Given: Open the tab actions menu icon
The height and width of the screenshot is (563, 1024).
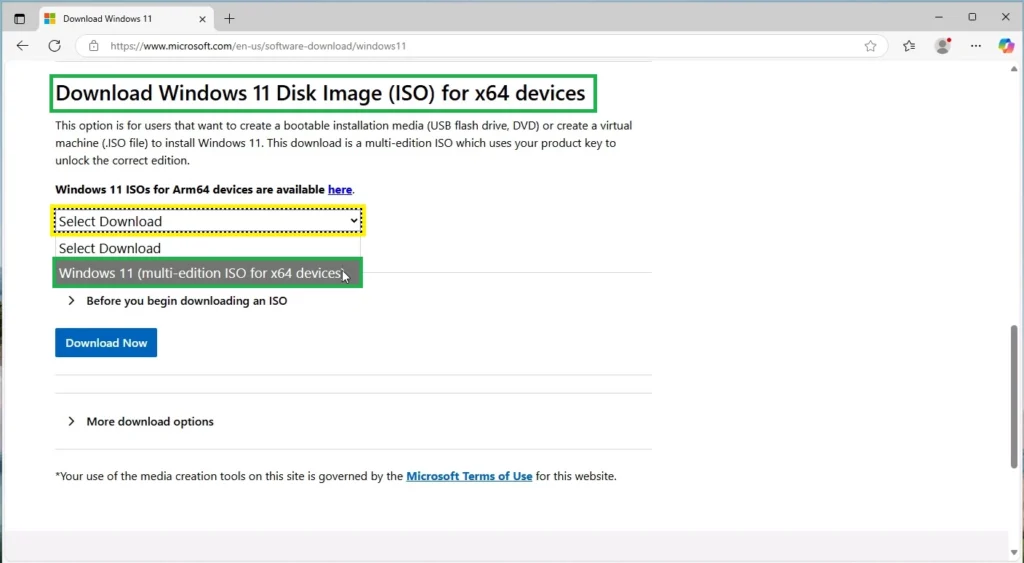Looking at the screenshot, I should (x=20, y=19).
